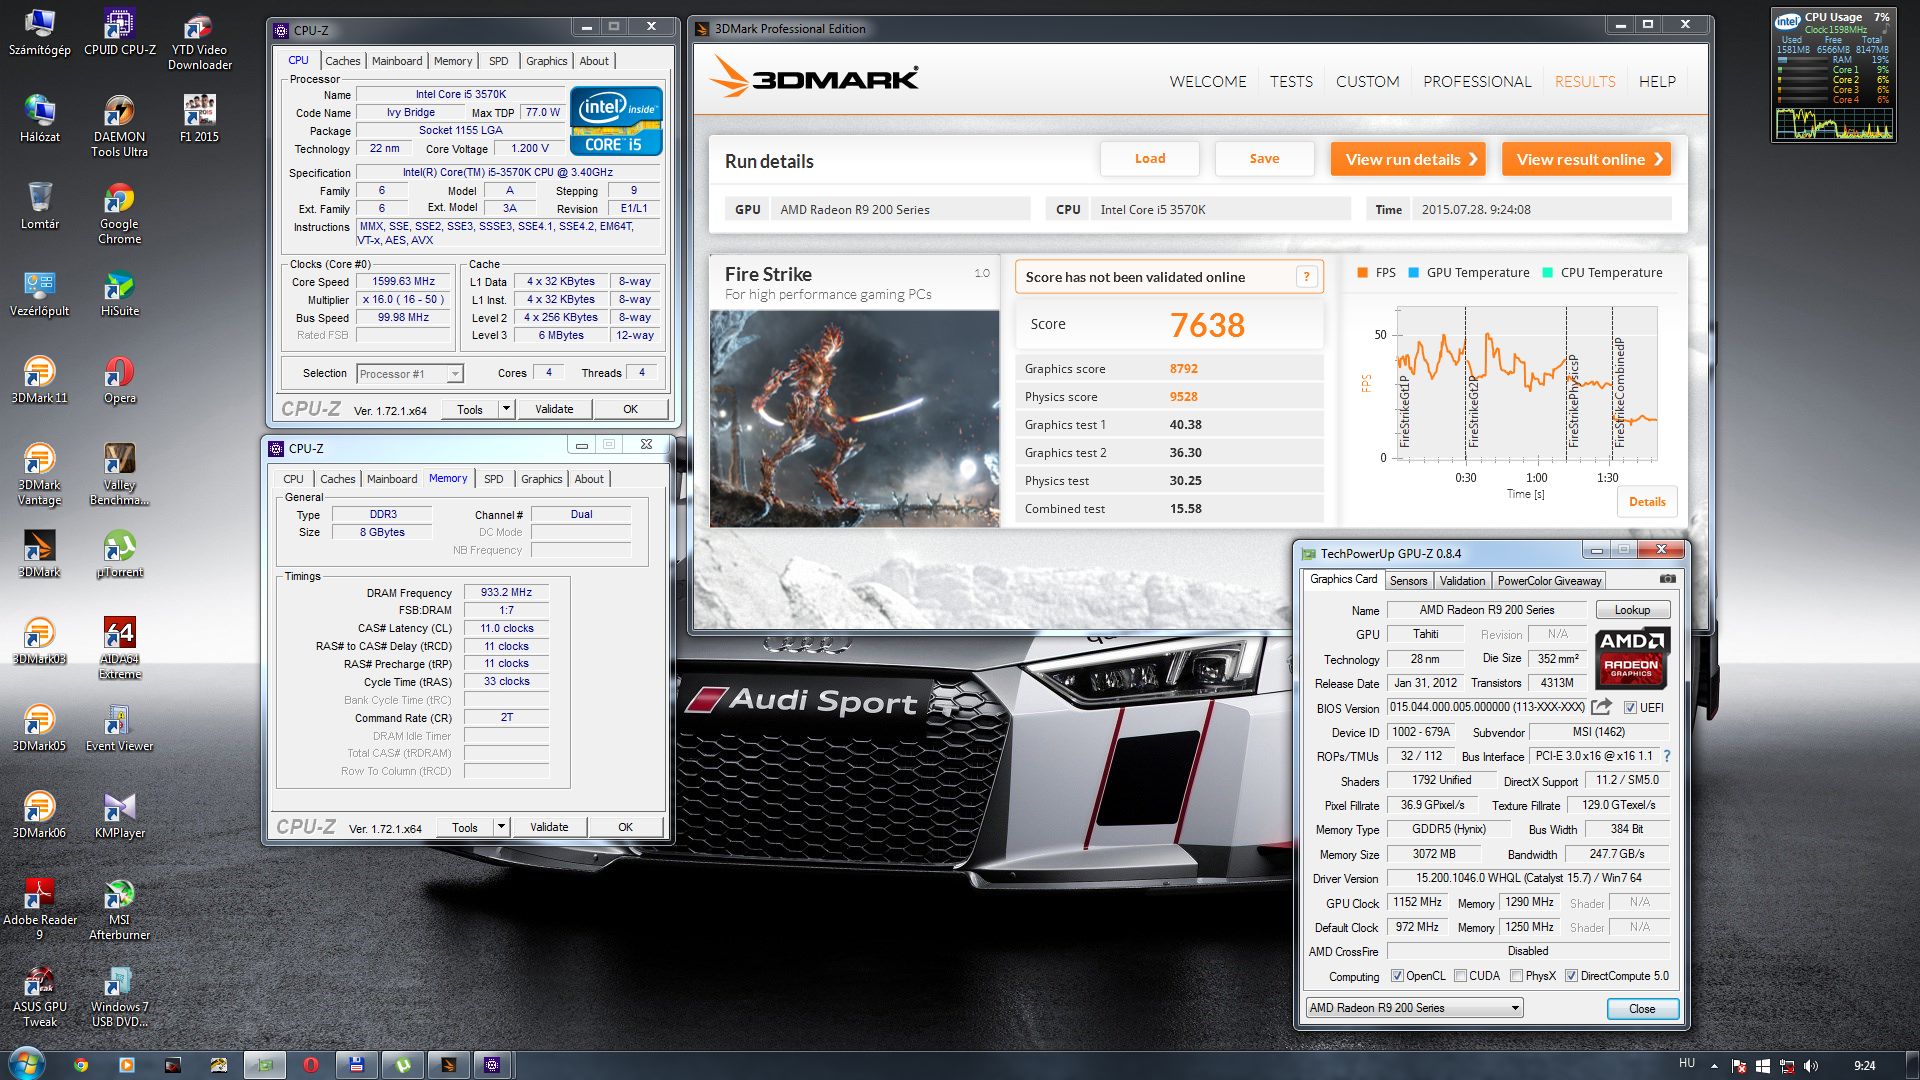Image resolution: width=1920 pixels, height=1080 pixels.
Task: Enable the PhysX checkbox
Action: coord(1517,976)
